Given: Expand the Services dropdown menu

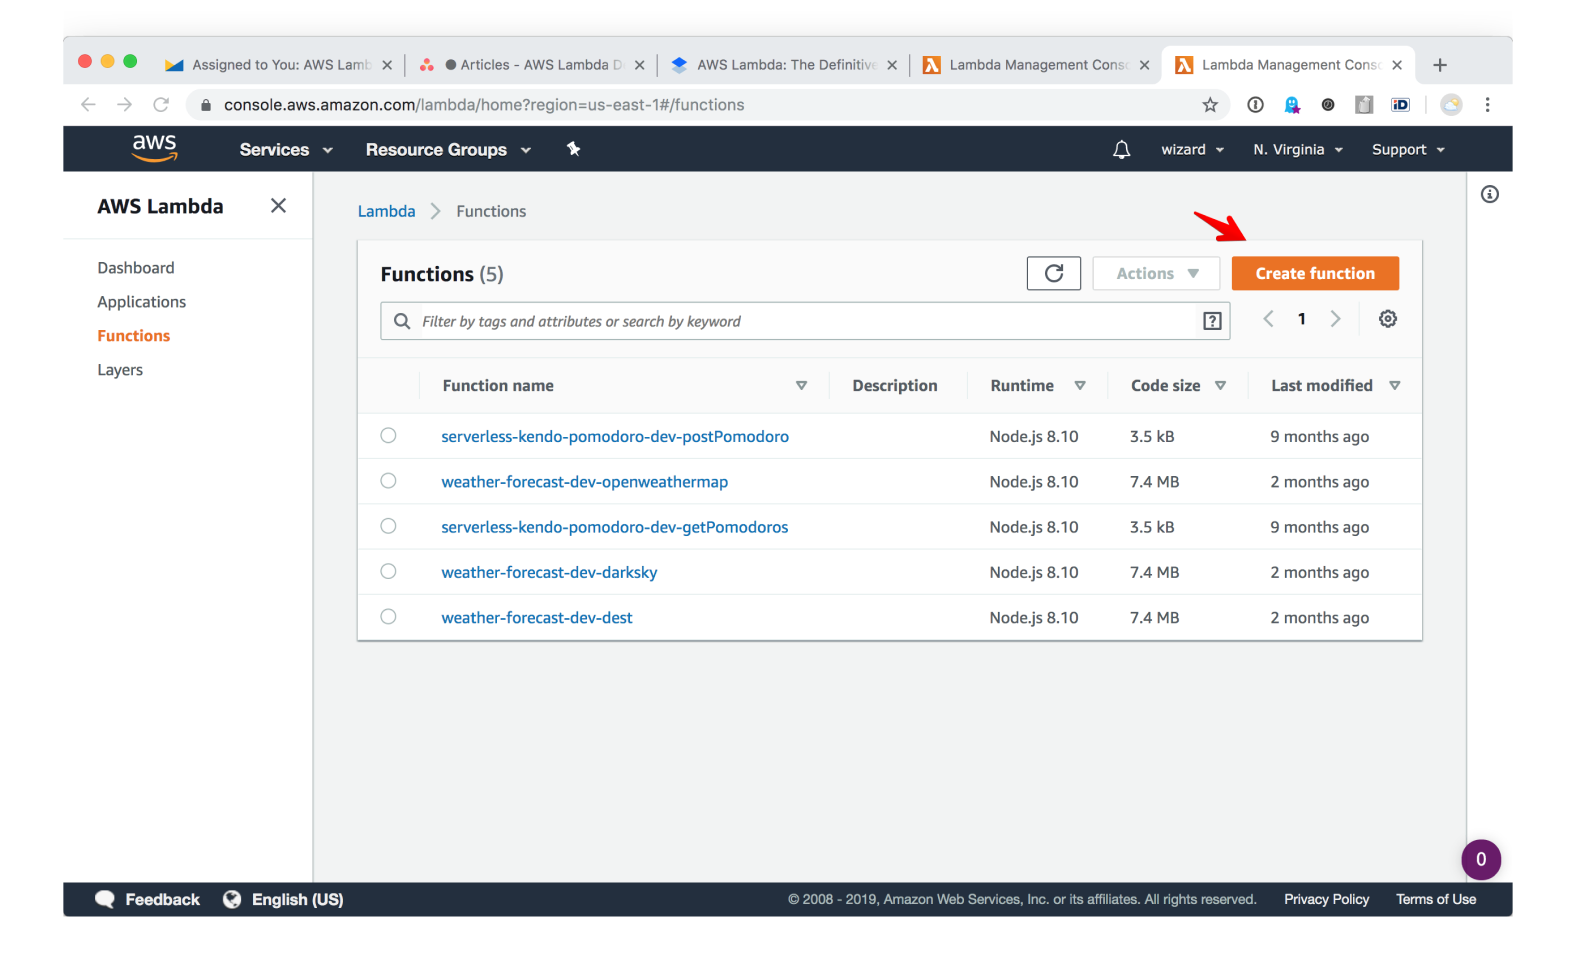Looking at the screenshot, I should [285, 150].
